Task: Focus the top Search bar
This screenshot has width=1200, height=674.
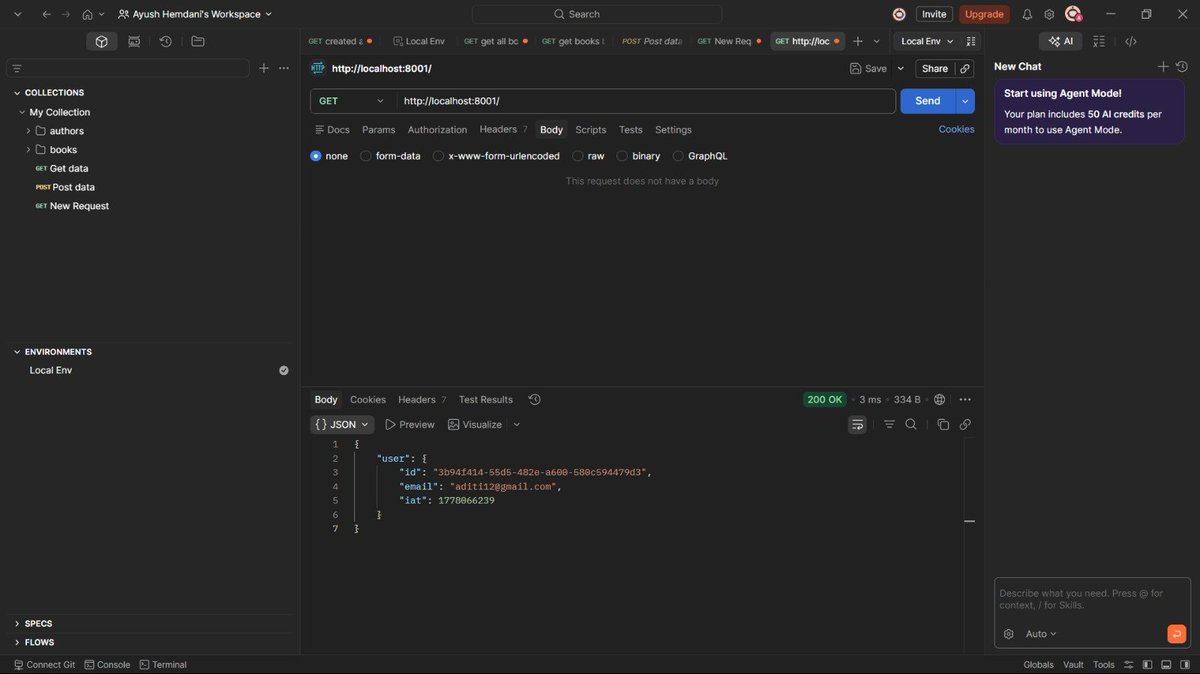Action: [597, 14]
